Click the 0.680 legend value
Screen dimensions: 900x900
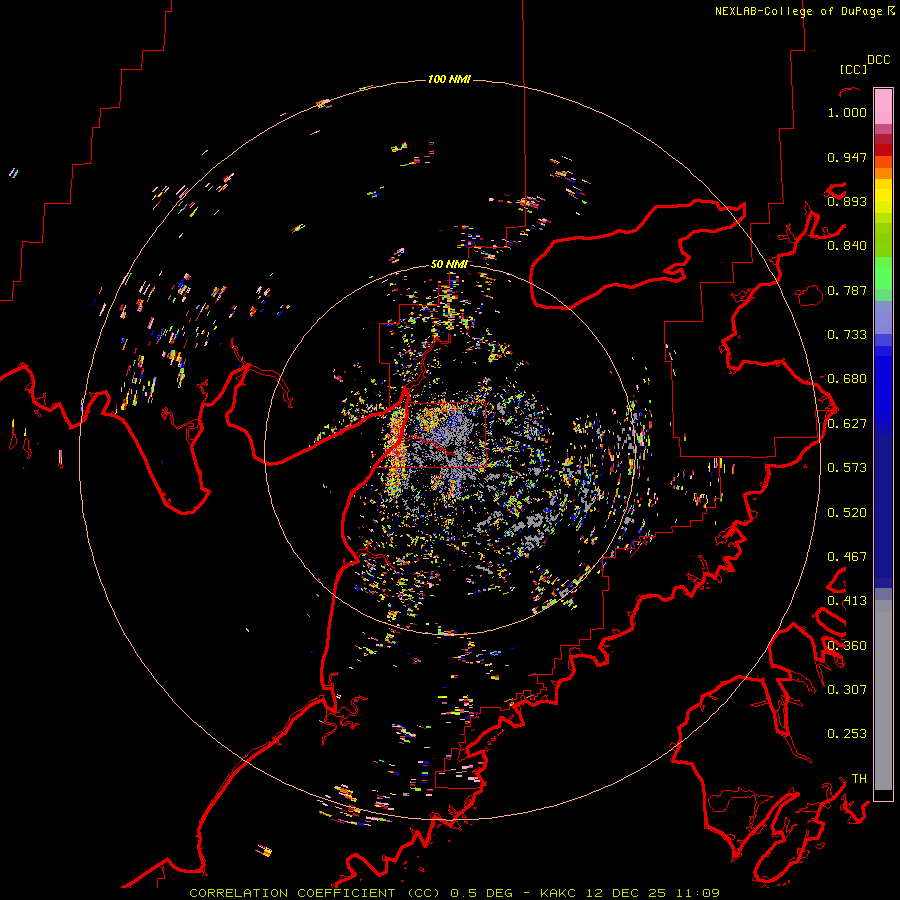click(847, 379)
